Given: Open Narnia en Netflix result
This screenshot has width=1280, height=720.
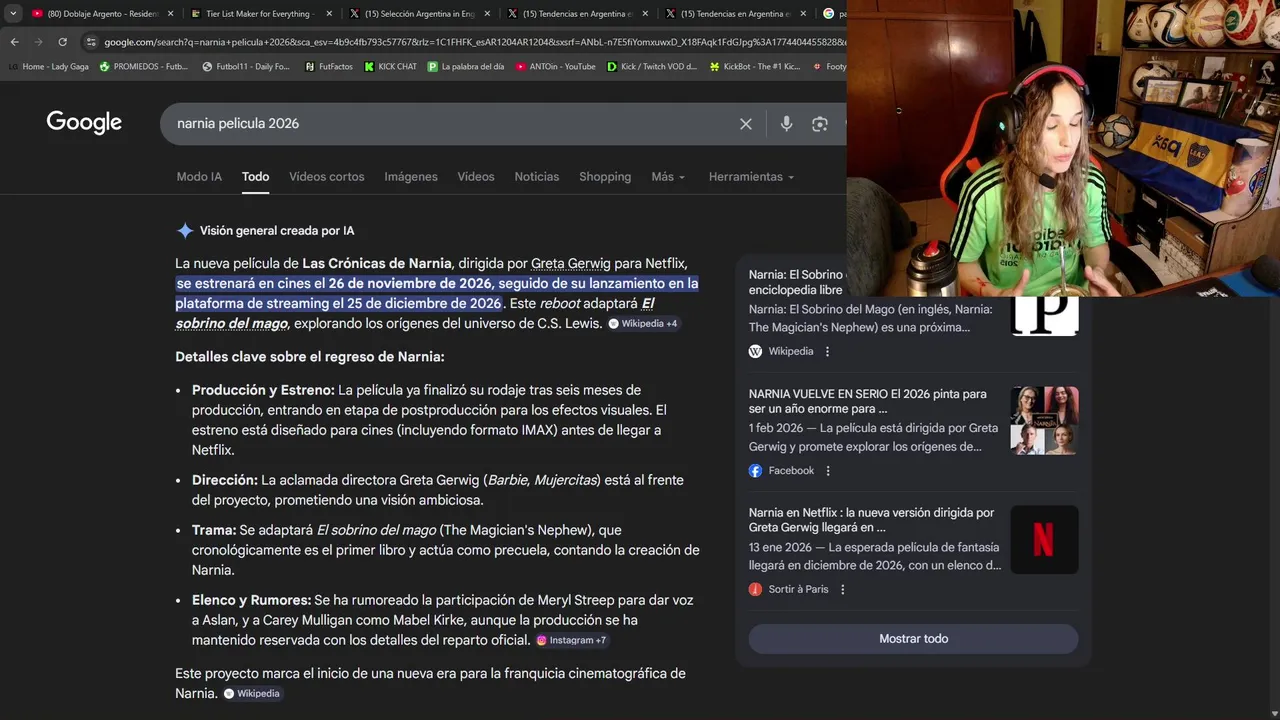Looking at the screenshot, I should pyautogui.click(x=871, y=520).
